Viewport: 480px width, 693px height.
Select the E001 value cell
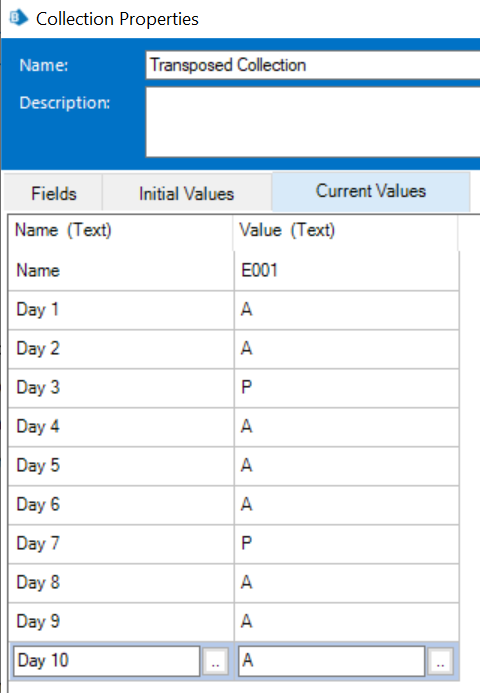(347, 270)
